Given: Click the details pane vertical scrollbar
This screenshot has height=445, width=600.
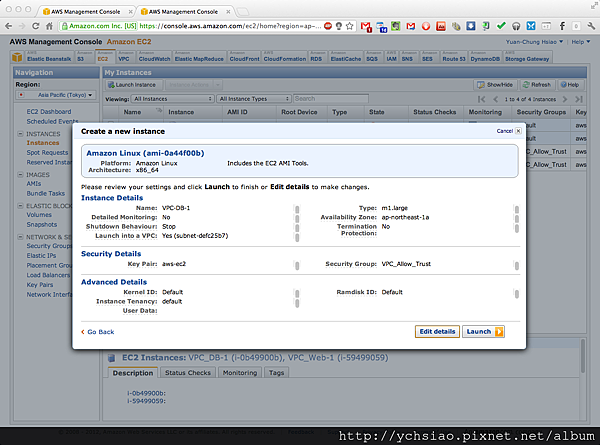Looking at the screenshot, I should click(x=582, y=356).
